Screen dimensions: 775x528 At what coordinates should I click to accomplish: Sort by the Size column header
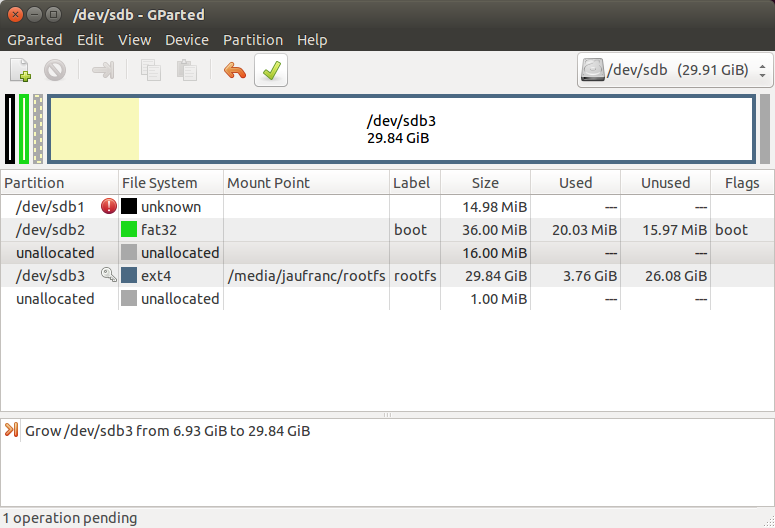click(485, 182)
